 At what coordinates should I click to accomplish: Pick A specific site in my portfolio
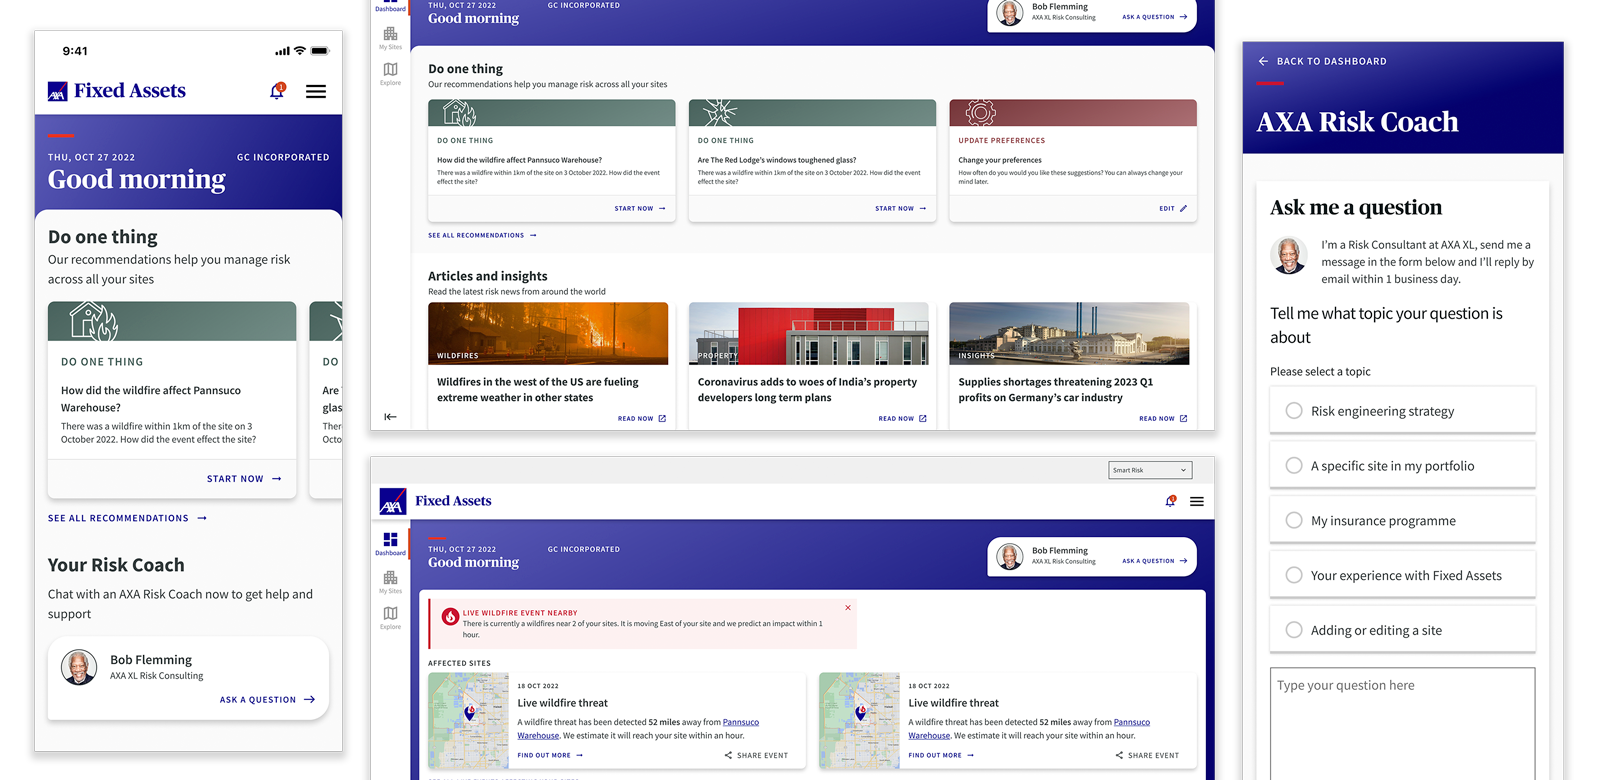click(x=1294, y=466)
